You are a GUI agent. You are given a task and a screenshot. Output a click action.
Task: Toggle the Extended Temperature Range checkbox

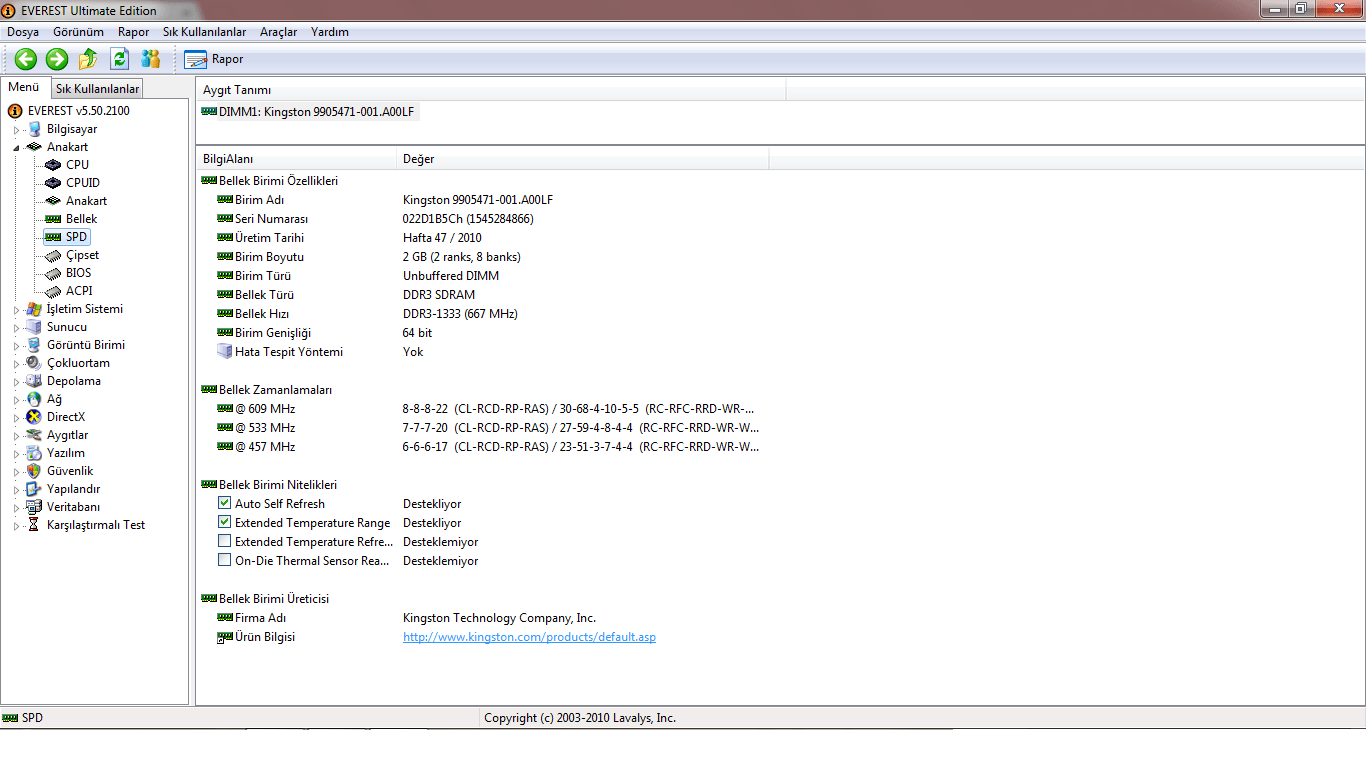224,523
